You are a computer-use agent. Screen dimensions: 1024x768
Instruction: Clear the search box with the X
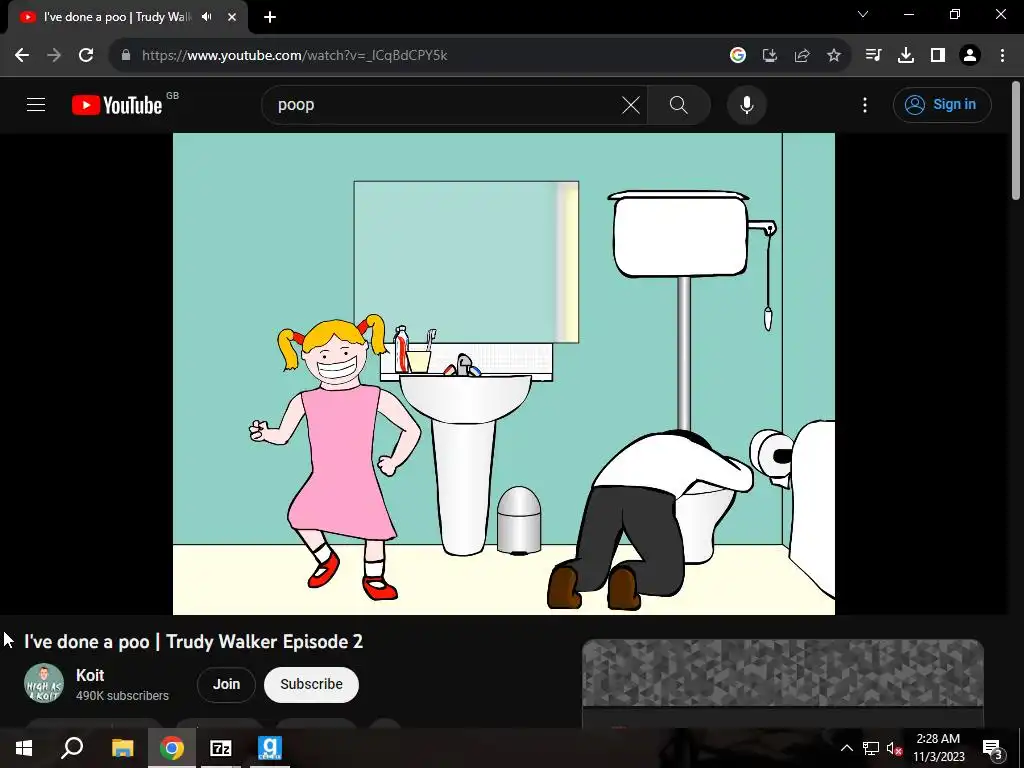pyautogui.click(x=631, y=104)
